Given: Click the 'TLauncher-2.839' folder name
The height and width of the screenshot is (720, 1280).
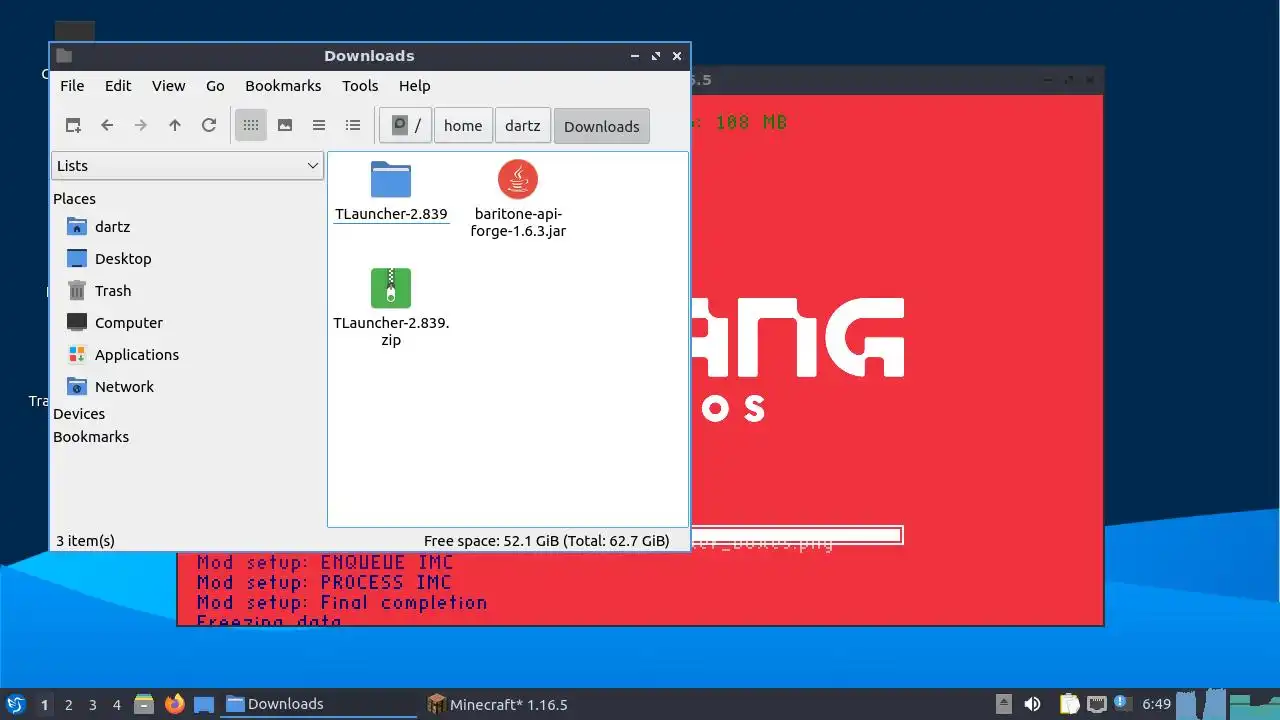Looking at the screenshot, I should 391,214.
